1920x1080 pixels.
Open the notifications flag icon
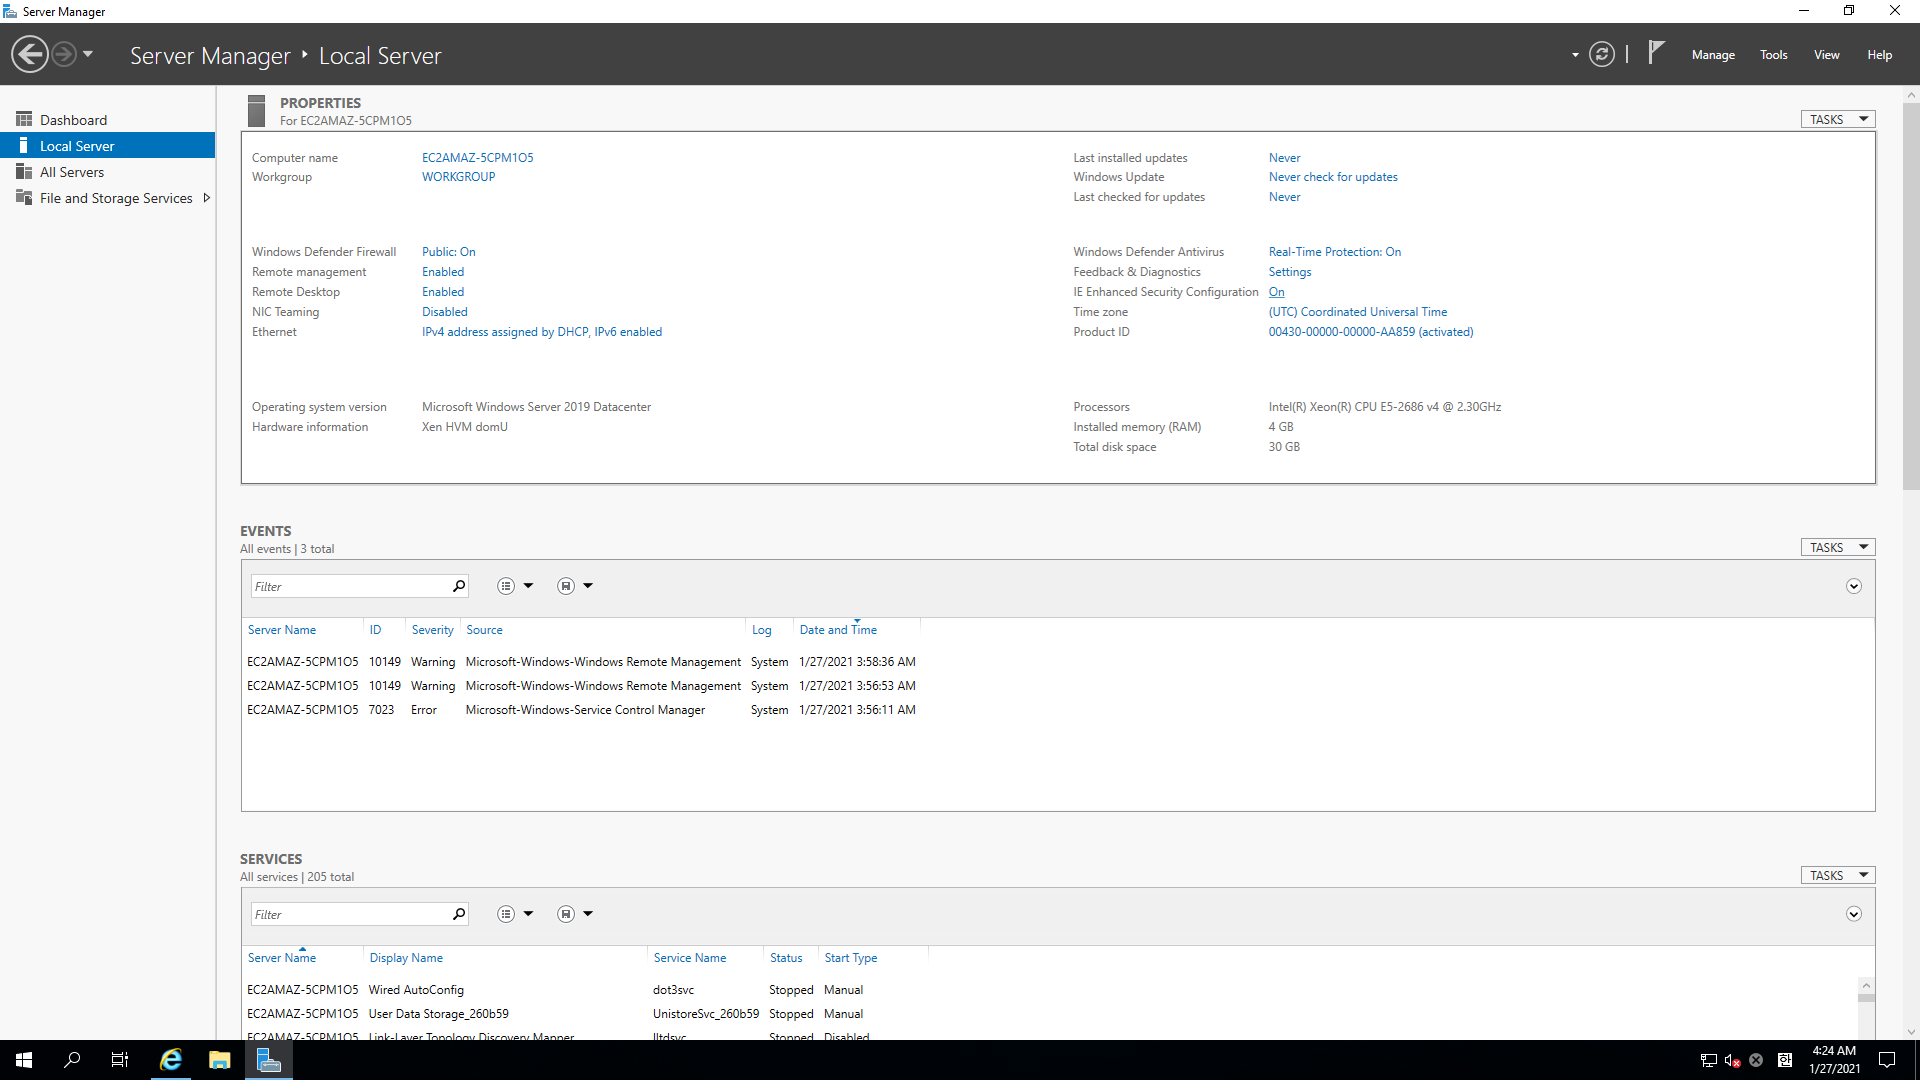[1656, 52]
